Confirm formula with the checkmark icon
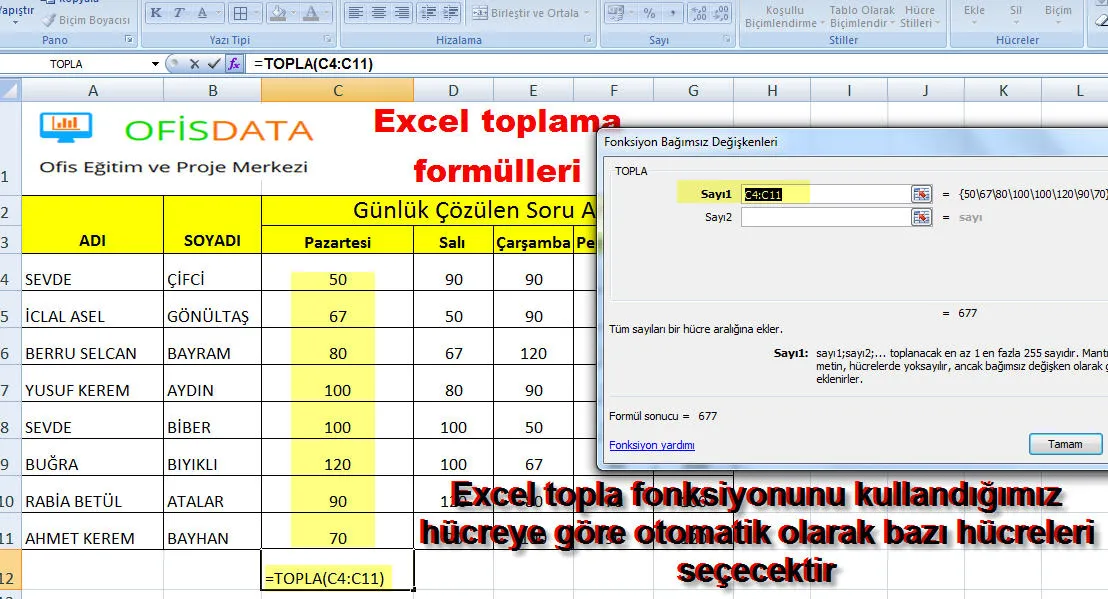1108x599 pixels. pyautogui.click(x=213, y=64)
